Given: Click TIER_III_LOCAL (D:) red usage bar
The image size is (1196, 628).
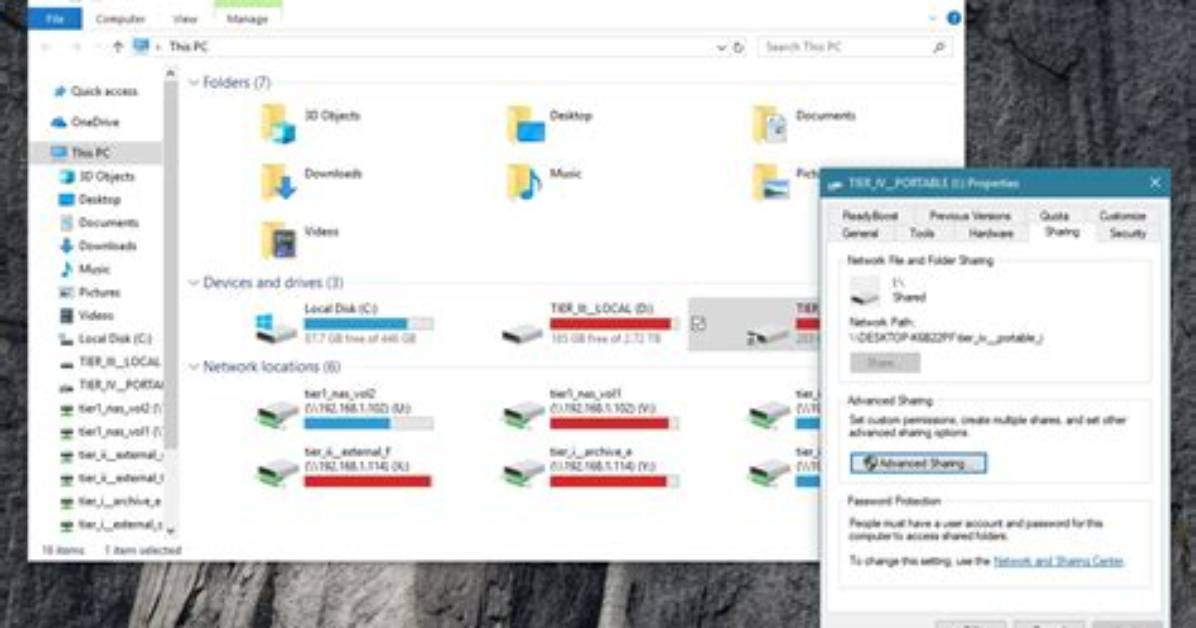Looking at the screenshot, I should [x=614, y=324].
